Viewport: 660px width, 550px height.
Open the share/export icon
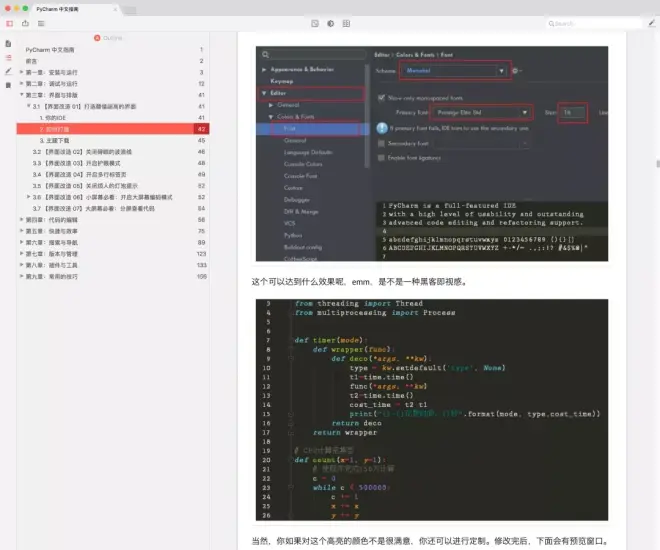tap(25, 24)
